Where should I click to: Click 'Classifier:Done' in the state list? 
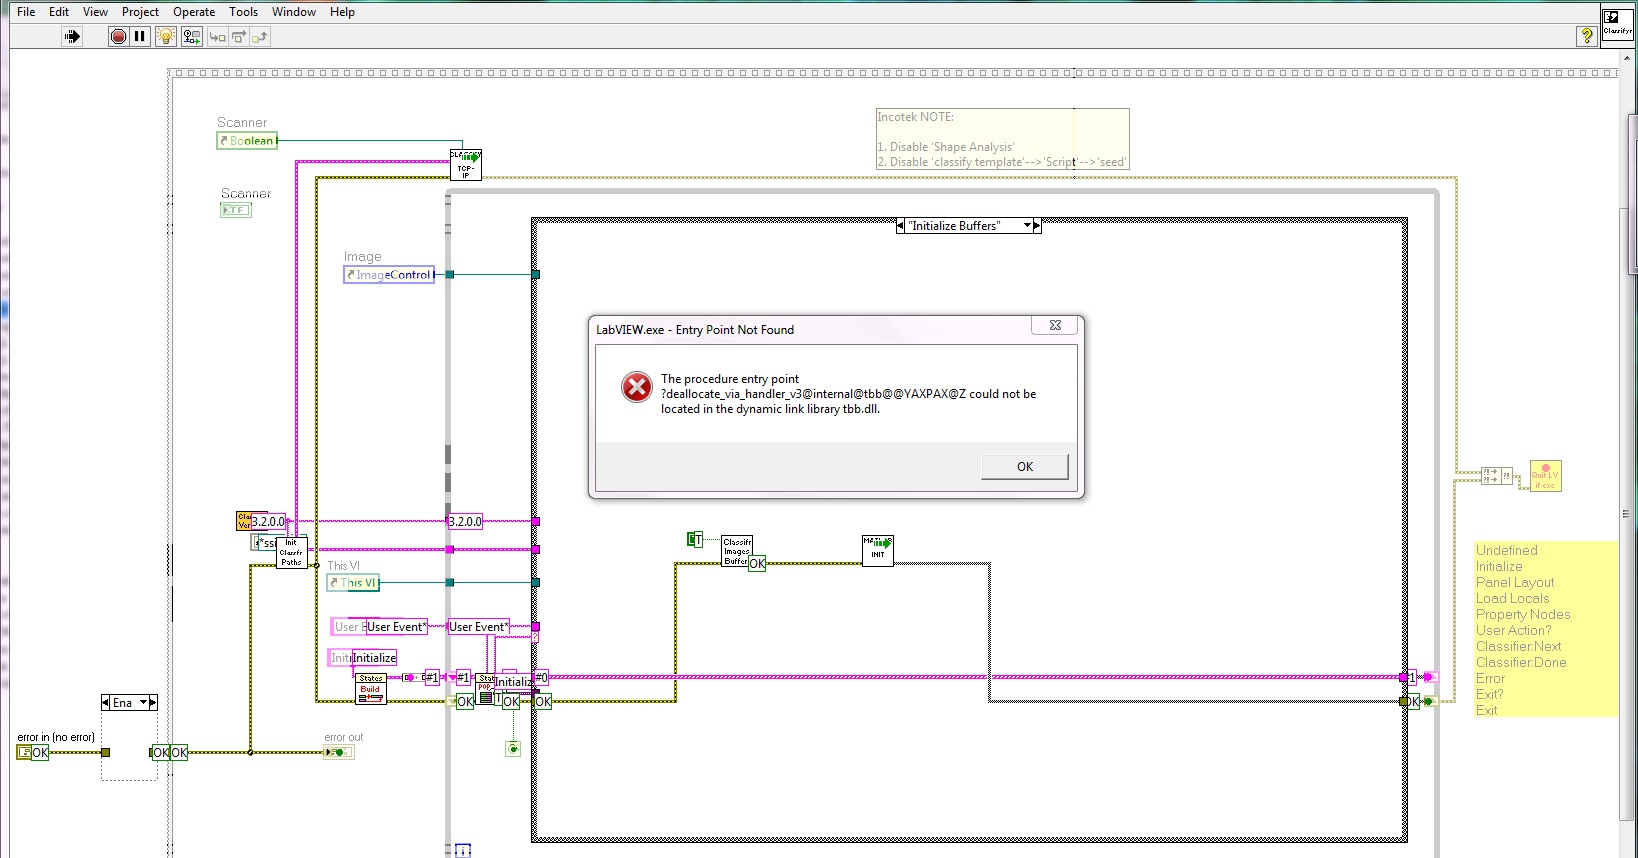(1521, 662)
